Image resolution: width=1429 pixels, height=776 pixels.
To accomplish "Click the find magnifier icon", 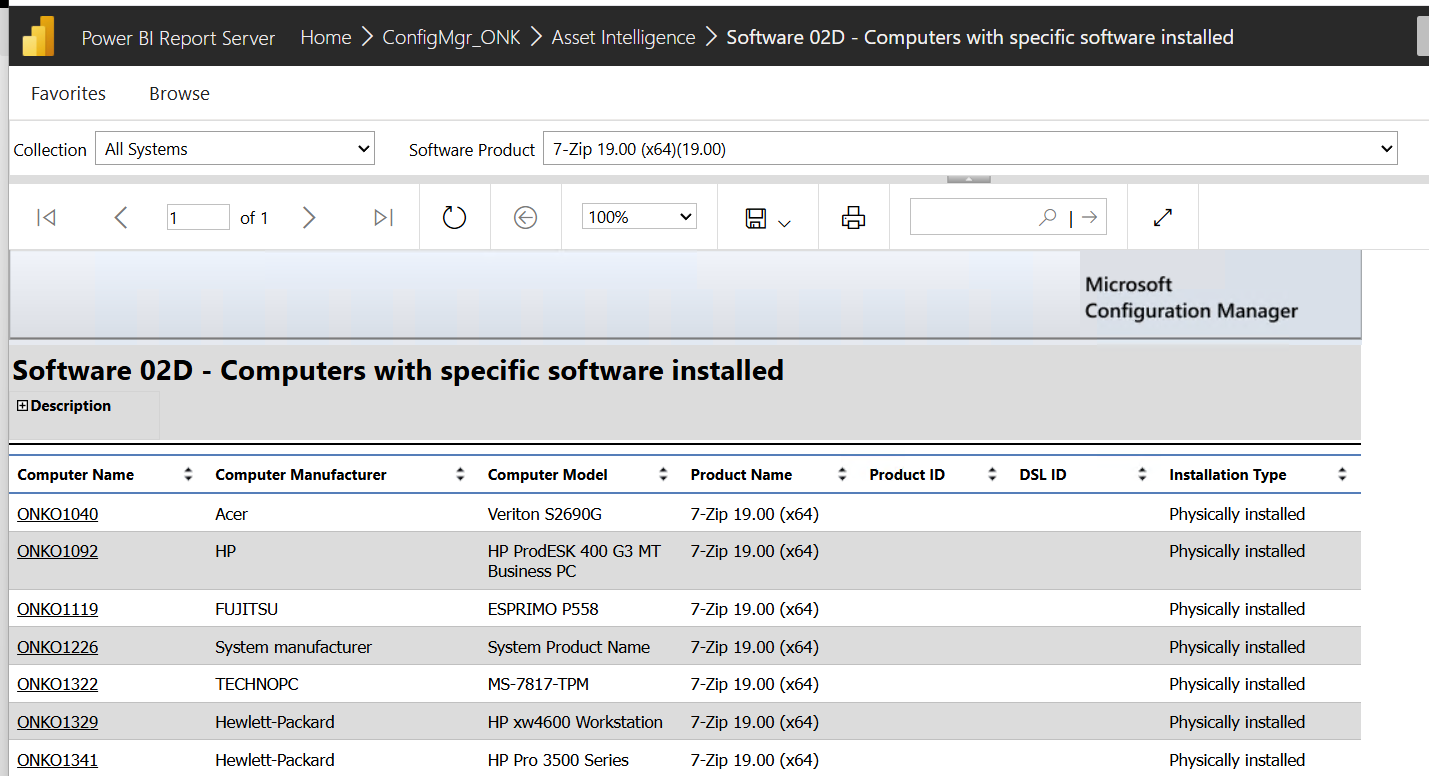I will [x=1047, y=217].
